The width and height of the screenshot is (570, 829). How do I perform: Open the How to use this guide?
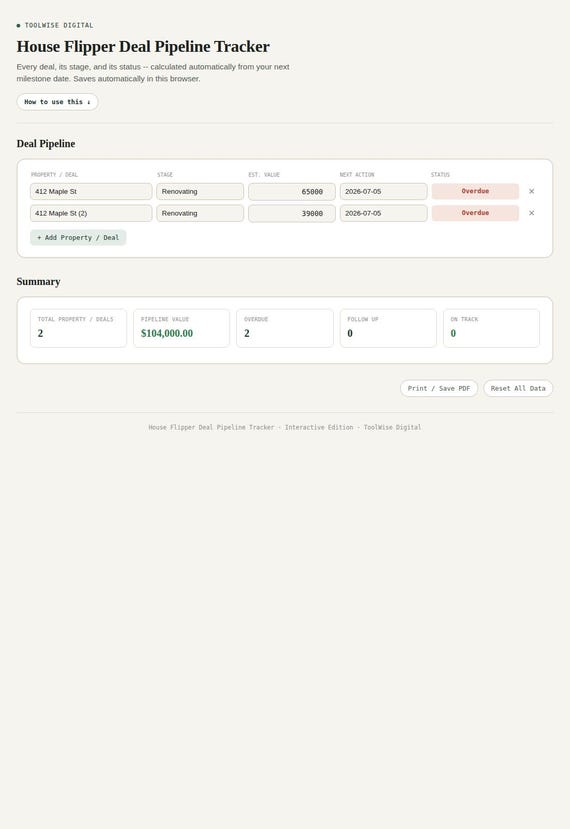[x=57, y=102]
